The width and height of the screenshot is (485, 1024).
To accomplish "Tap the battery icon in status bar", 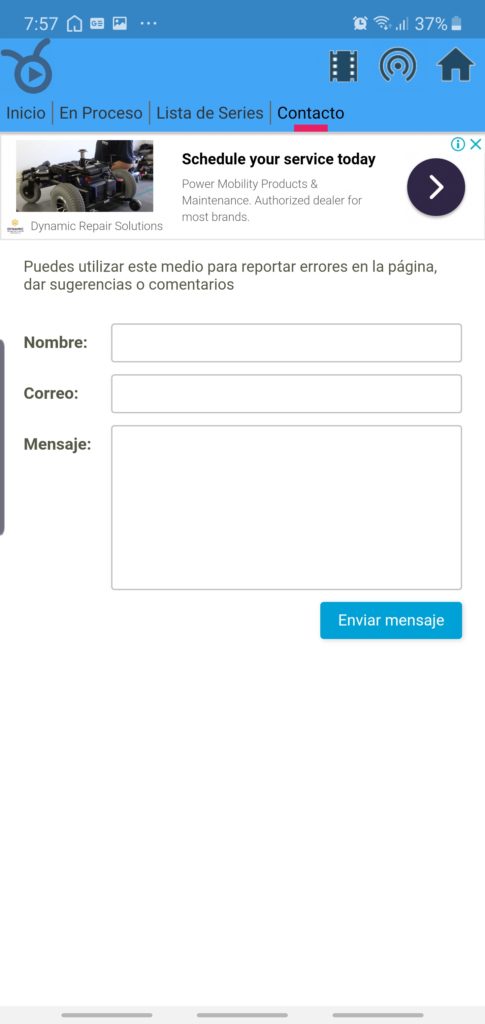I will tap(456, 24).
